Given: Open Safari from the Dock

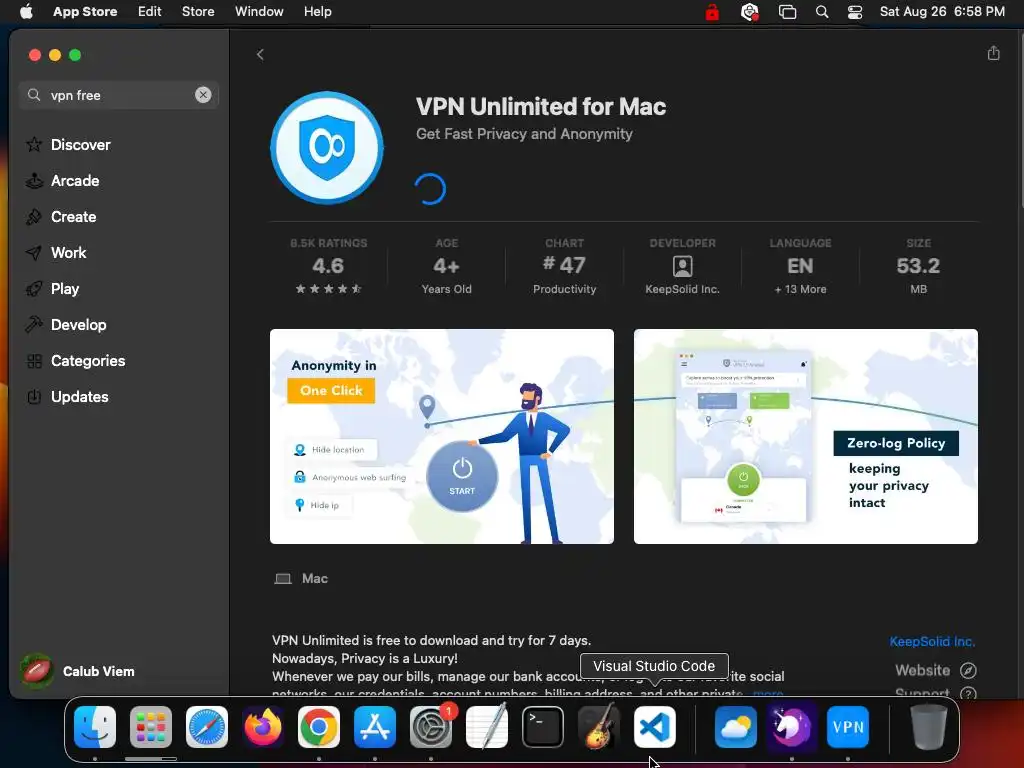Looking at the screenshot, I should [207, 727].
